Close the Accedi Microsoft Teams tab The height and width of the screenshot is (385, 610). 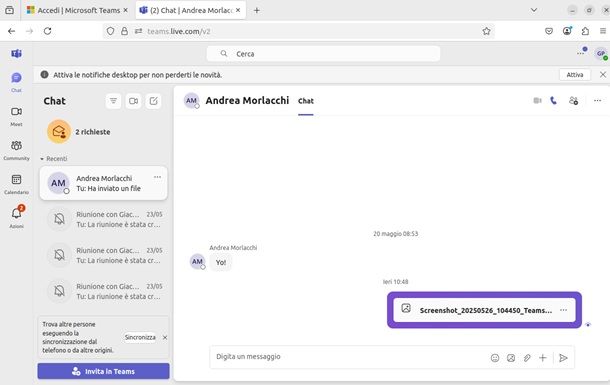pyautogui.click(x=125, y=10)
